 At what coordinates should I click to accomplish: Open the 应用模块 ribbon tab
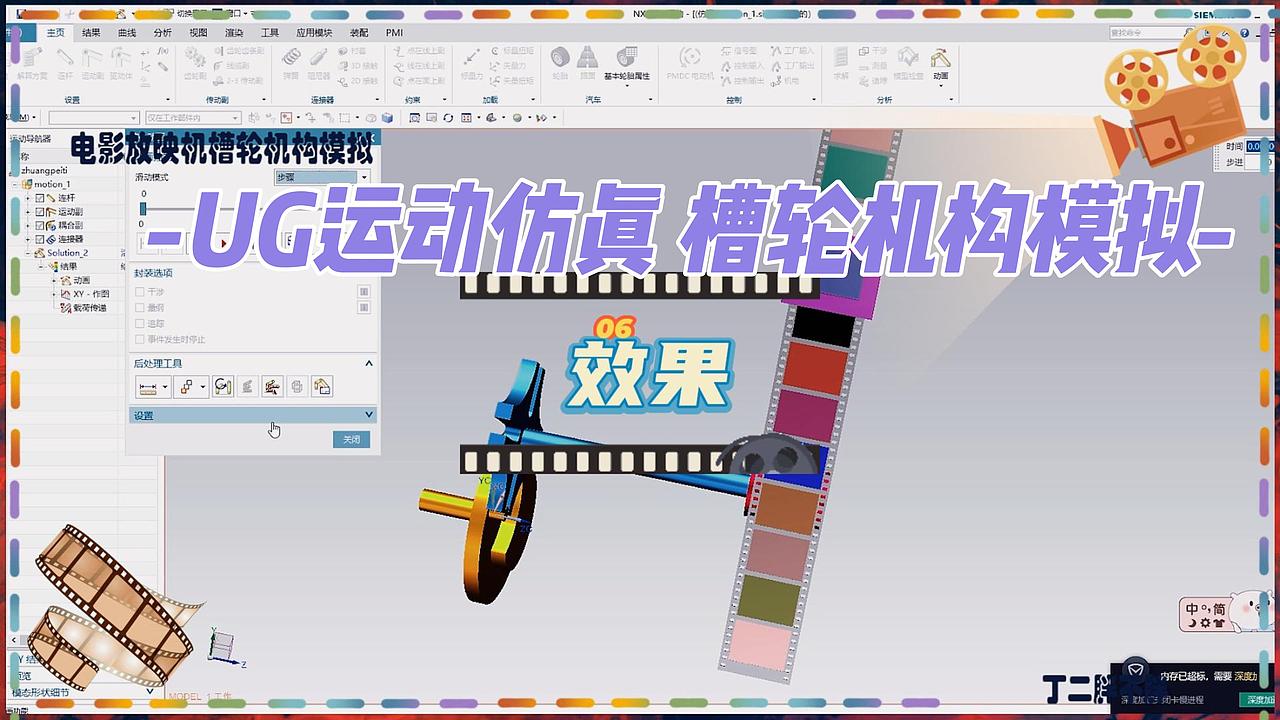coord(314,32)
